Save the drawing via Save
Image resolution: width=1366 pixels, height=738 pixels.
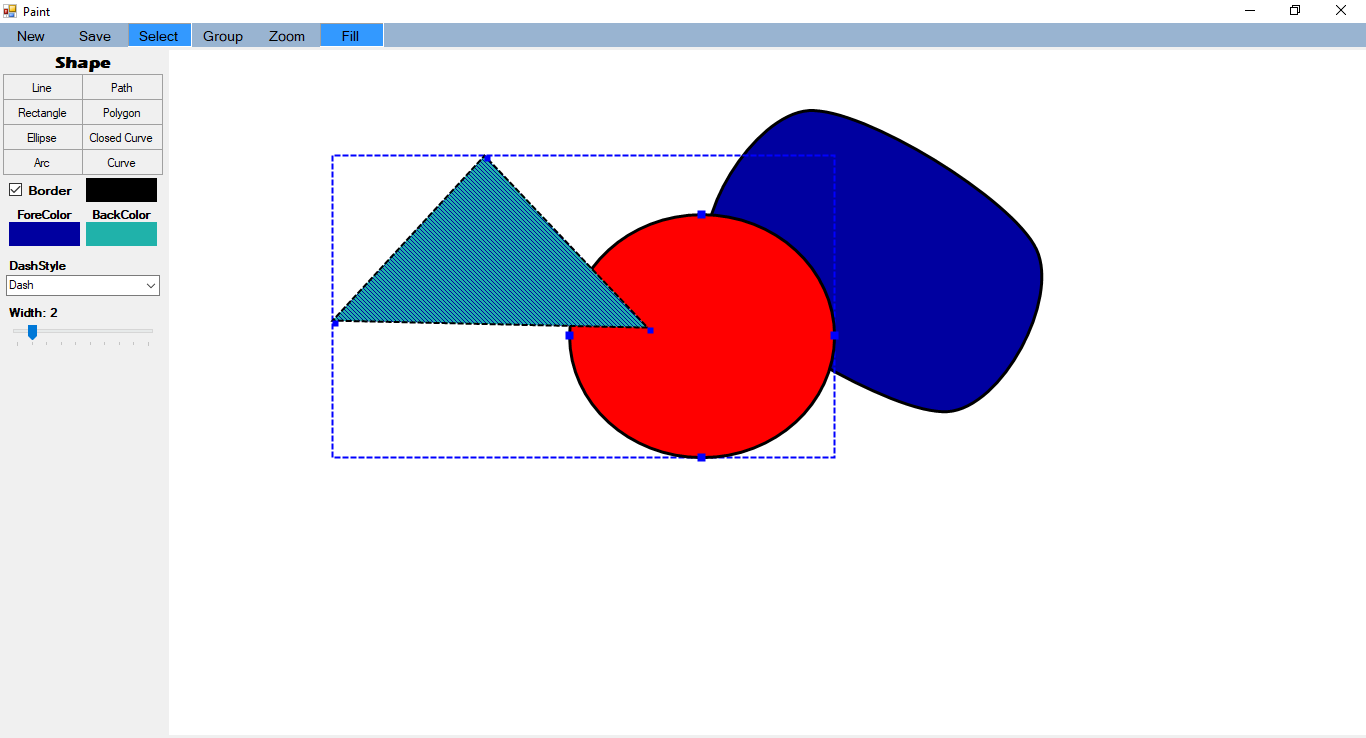95,36
